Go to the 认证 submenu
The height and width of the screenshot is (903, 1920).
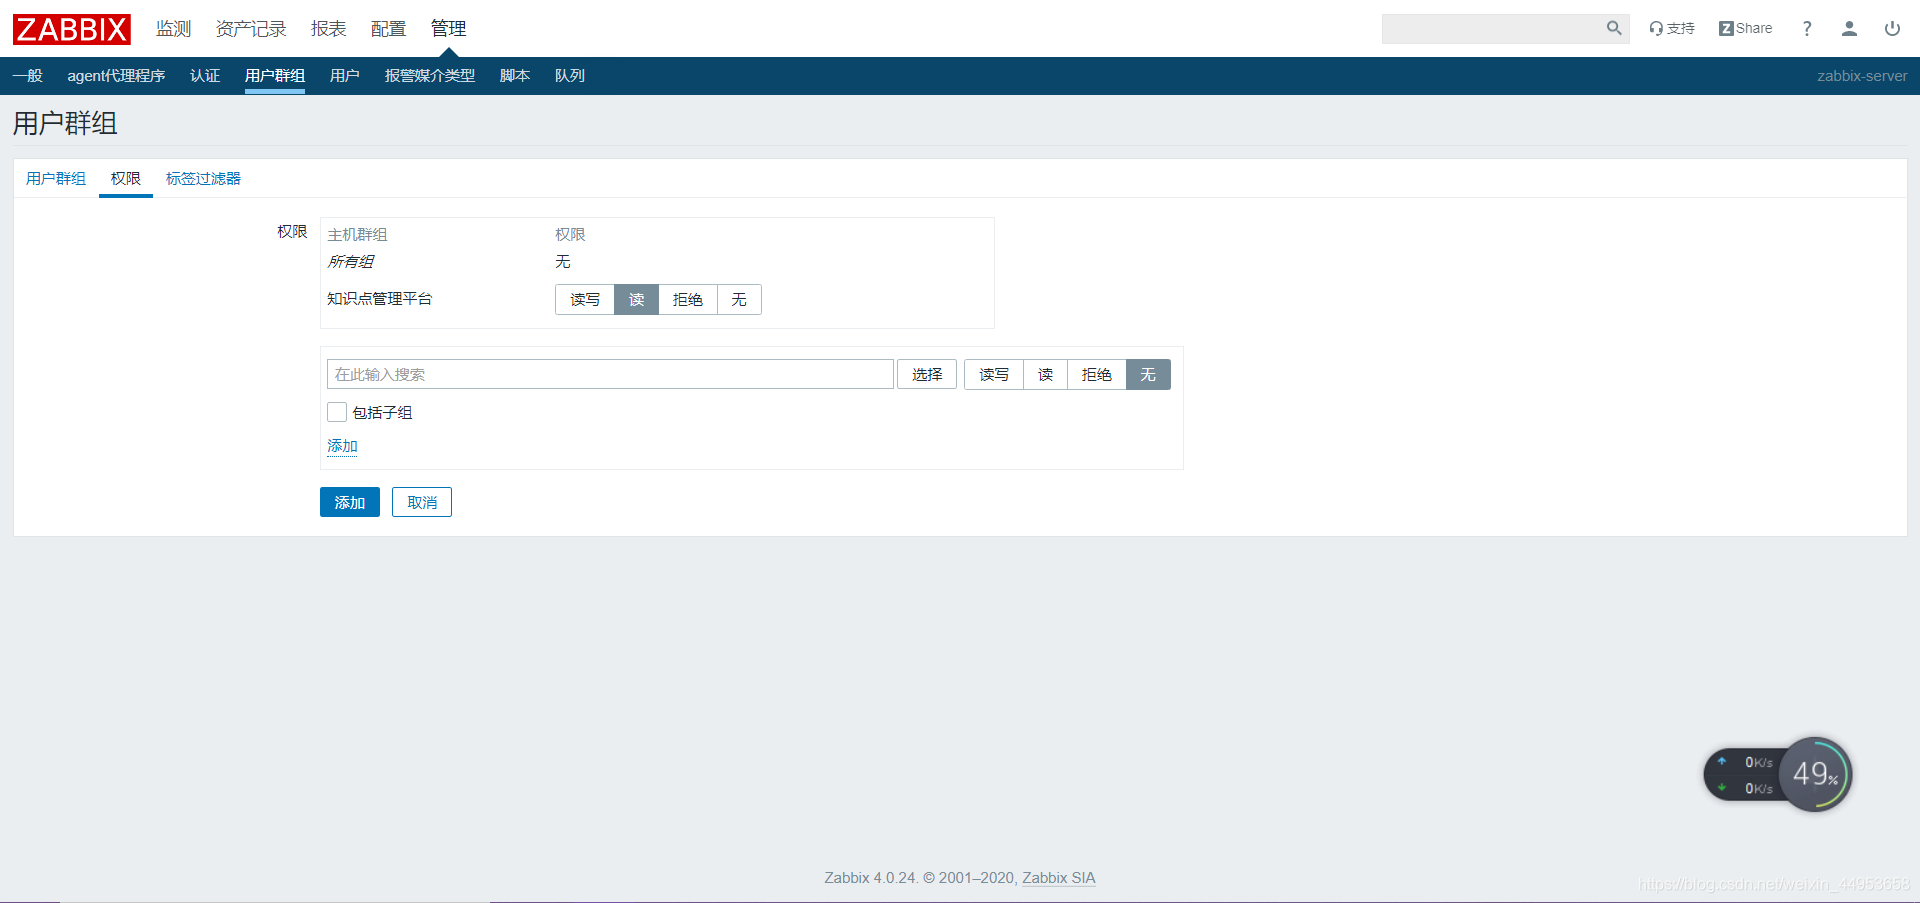[x=205, y=76]
